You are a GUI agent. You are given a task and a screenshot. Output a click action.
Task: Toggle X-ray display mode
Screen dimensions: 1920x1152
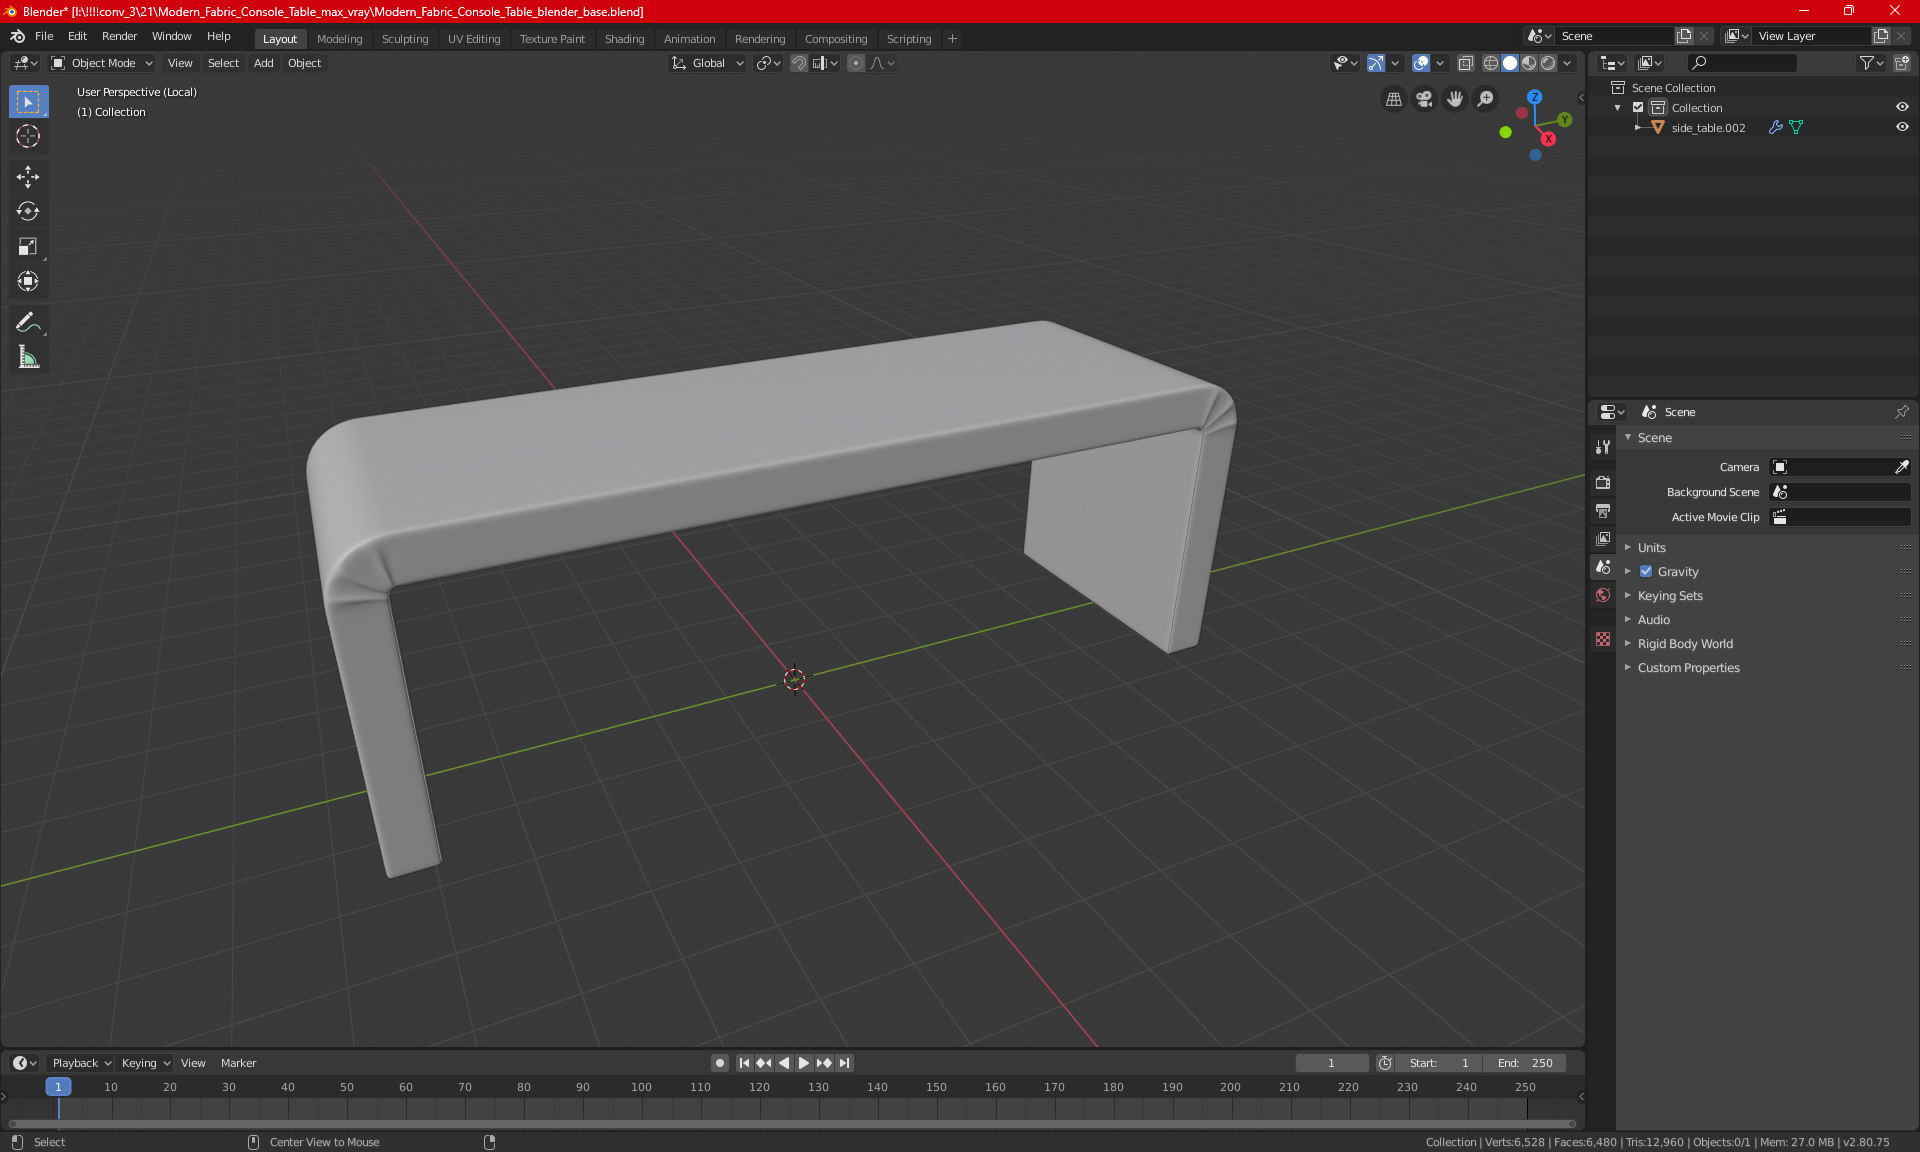point(1465,63)
